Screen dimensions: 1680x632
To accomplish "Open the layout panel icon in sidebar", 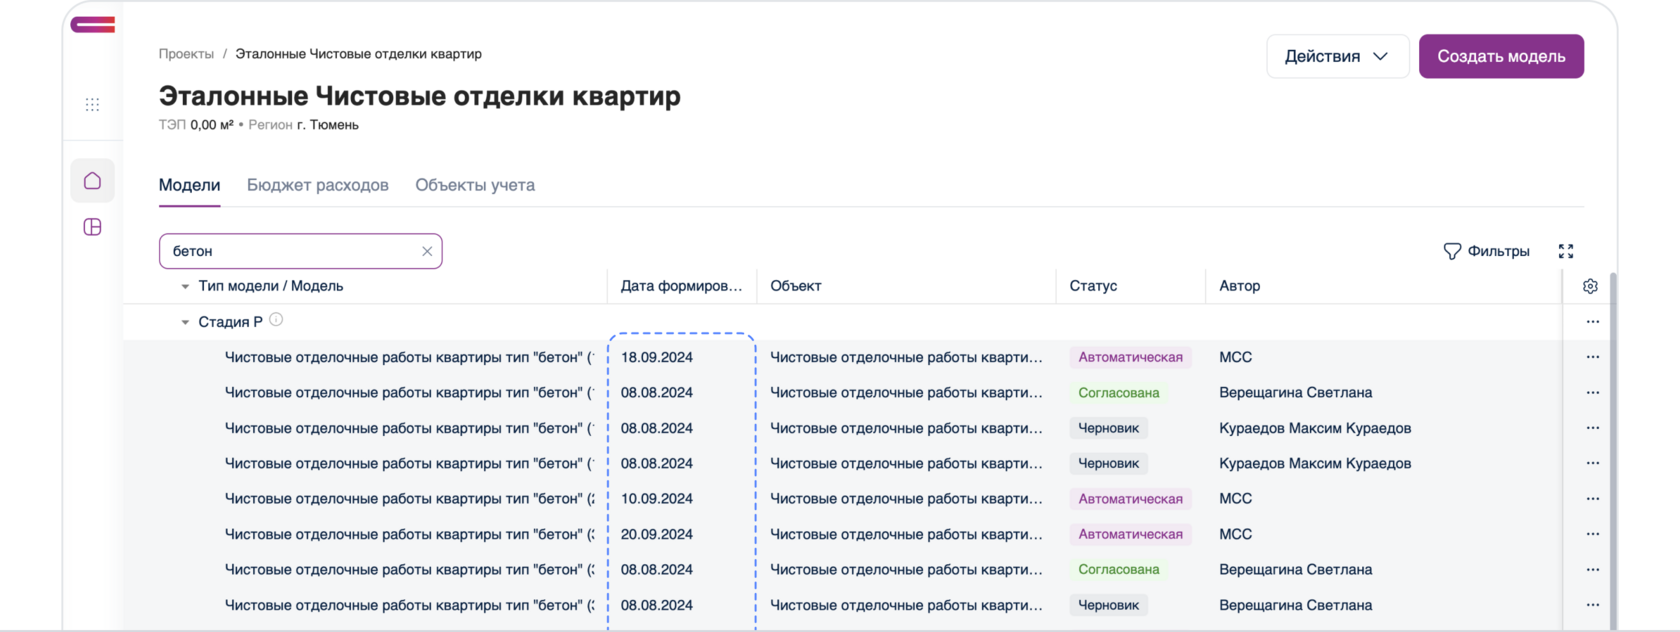I will pos(92,227).
